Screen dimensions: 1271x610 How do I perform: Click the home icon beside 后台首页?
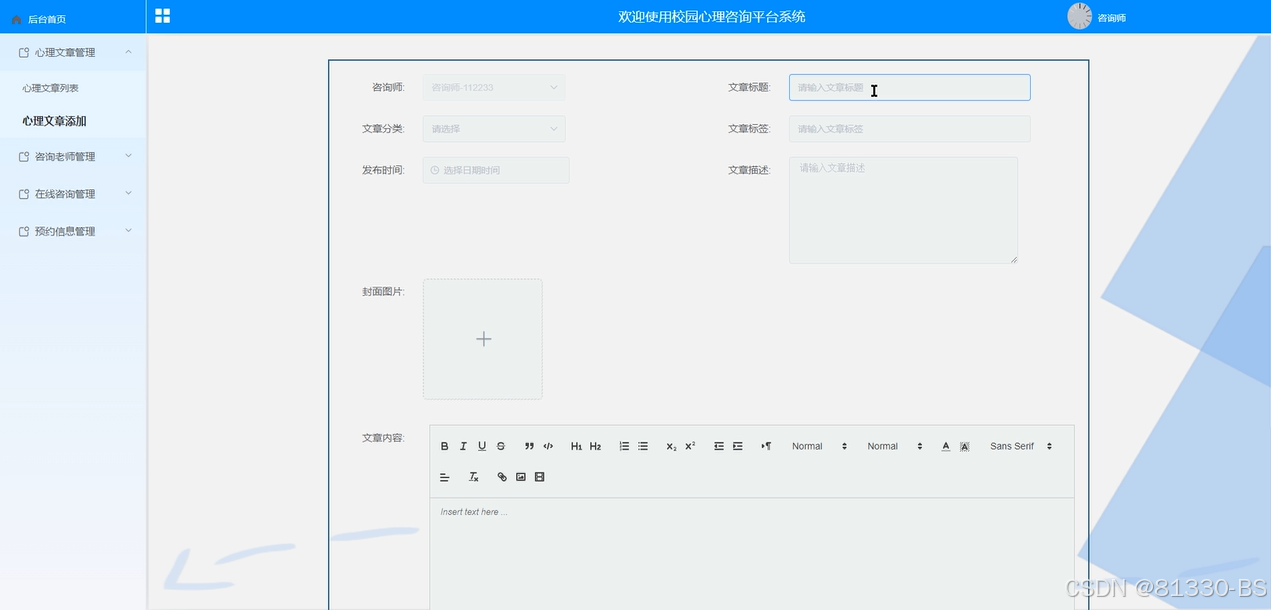16,19
